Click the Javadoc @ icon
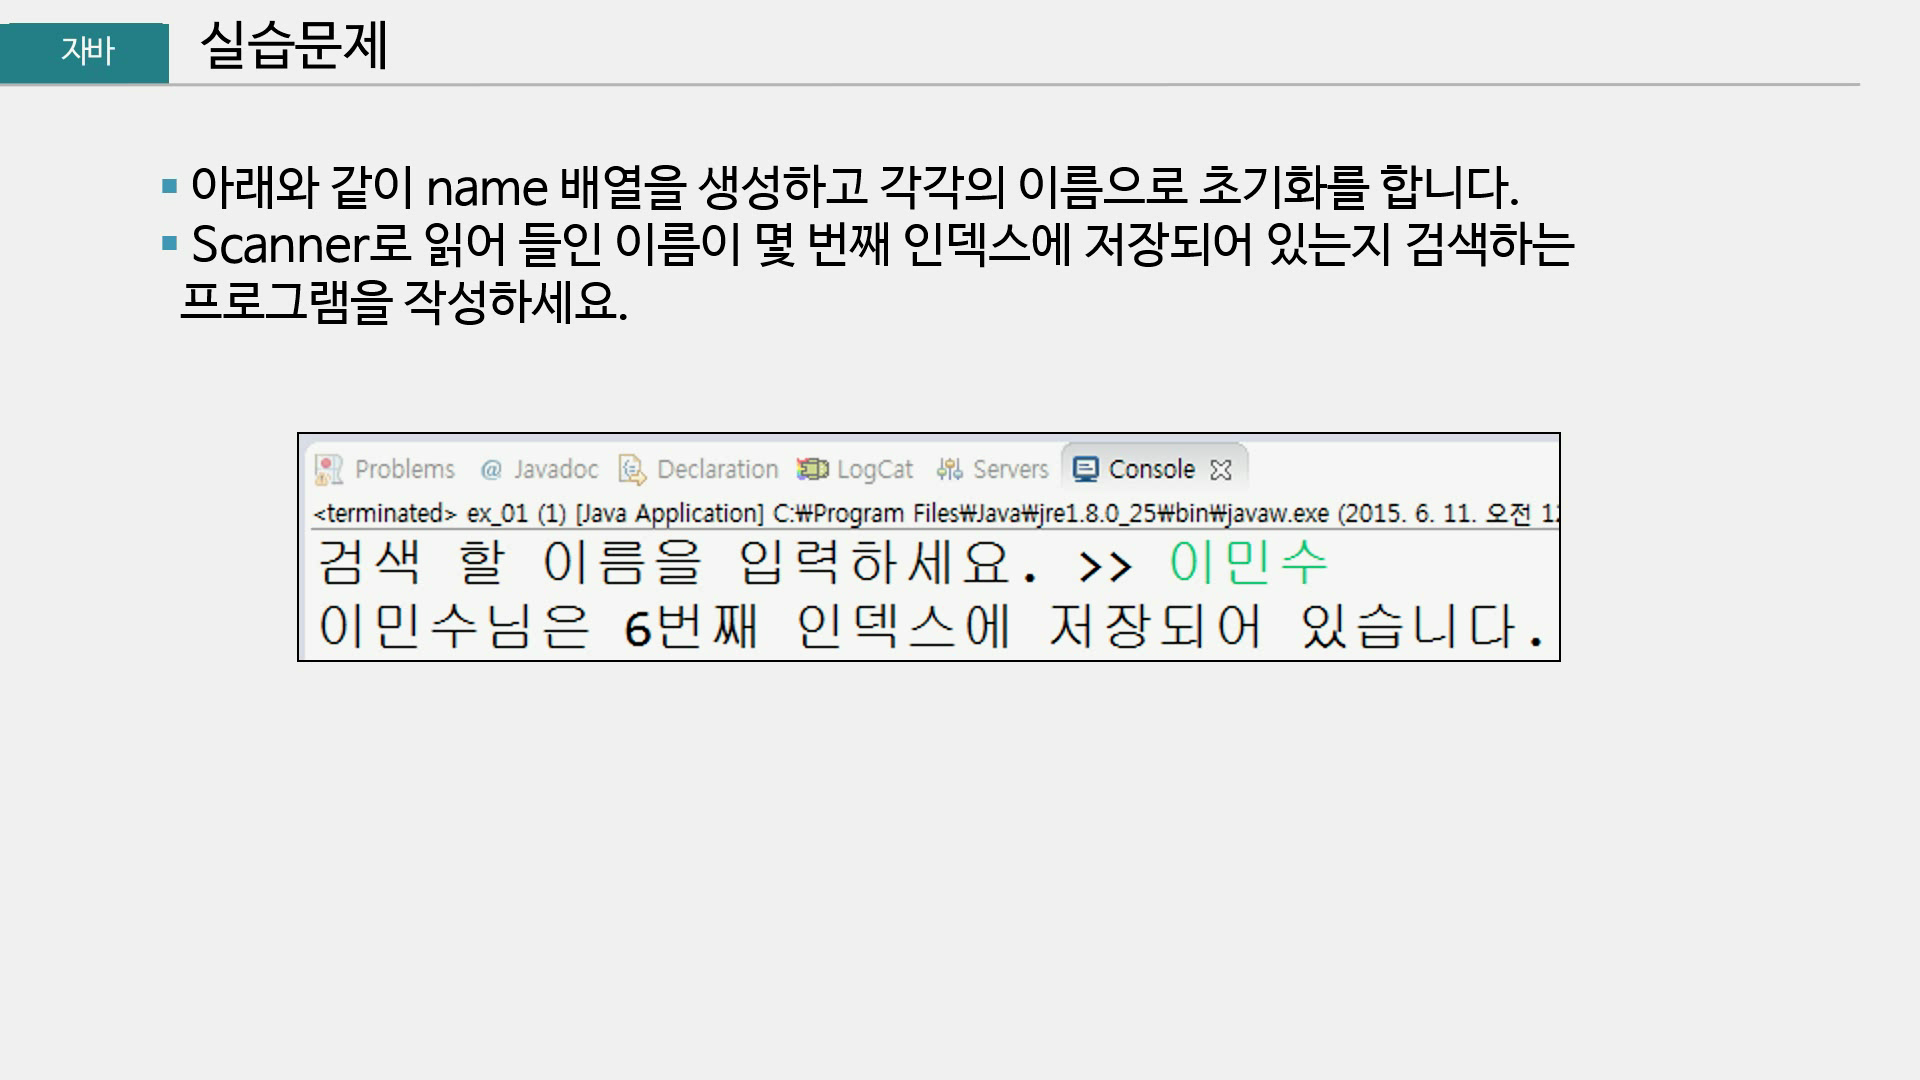The width and height of the screenshot is (1920, 1080). coord(491,469)
